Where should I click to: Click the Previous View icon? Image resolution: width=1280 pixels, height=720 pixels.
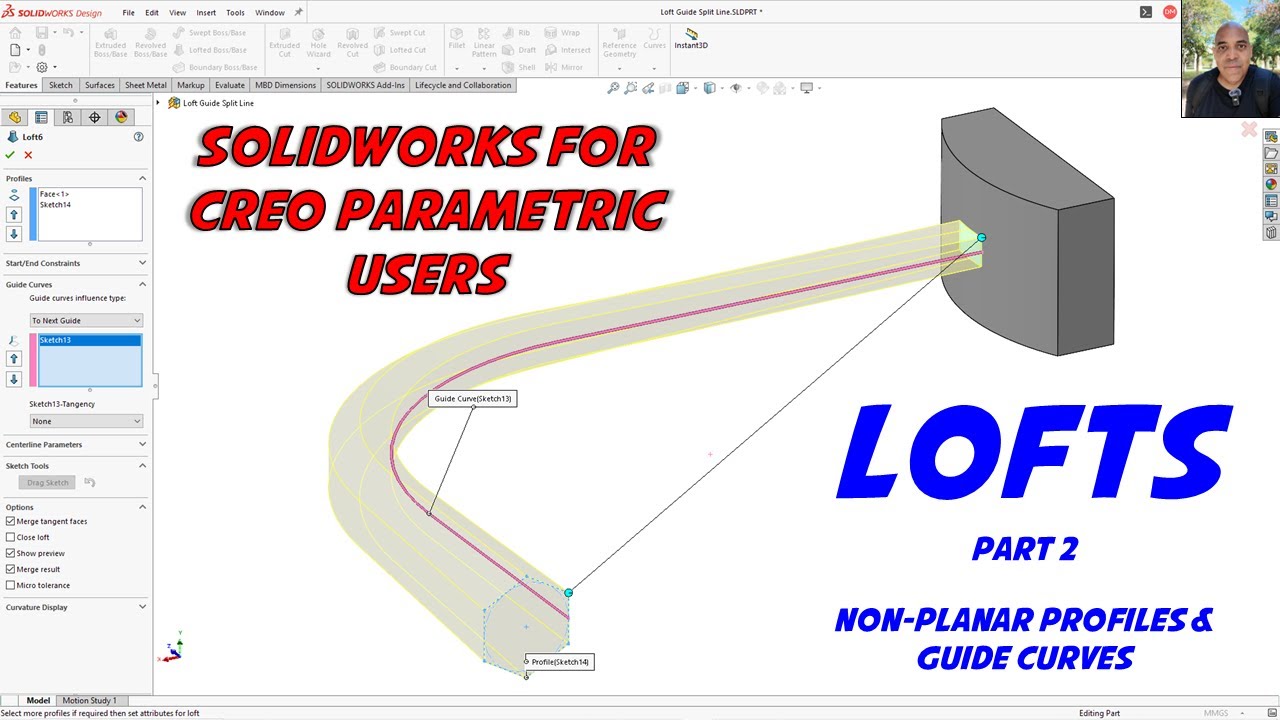click(x=647, y=88)
